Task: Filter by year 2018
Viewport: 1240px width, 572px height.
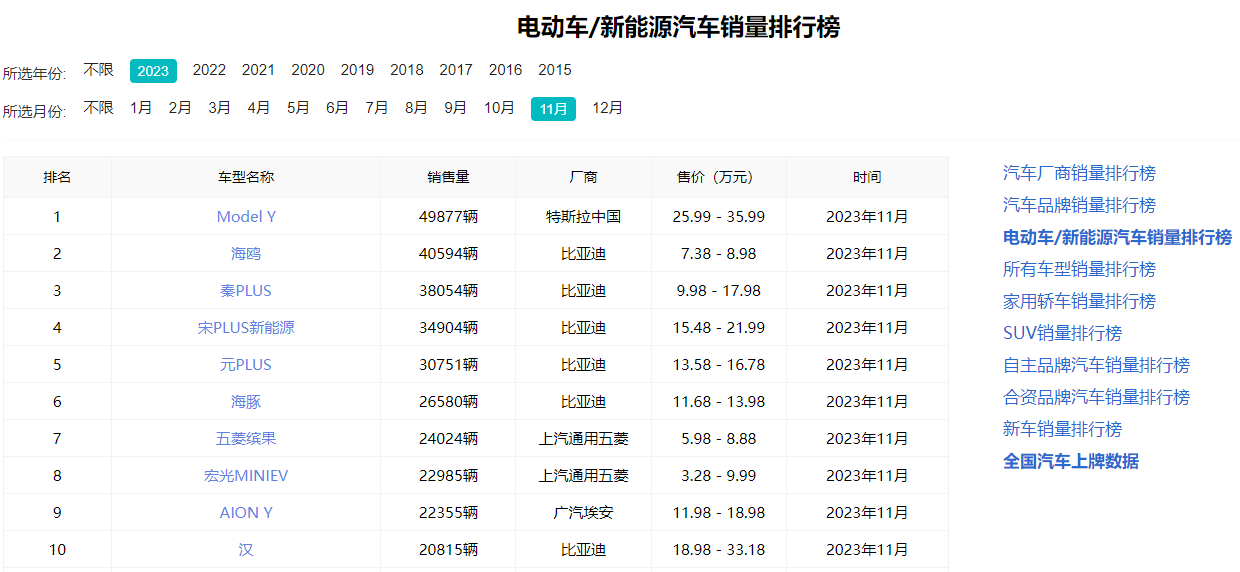Action: 407,70
